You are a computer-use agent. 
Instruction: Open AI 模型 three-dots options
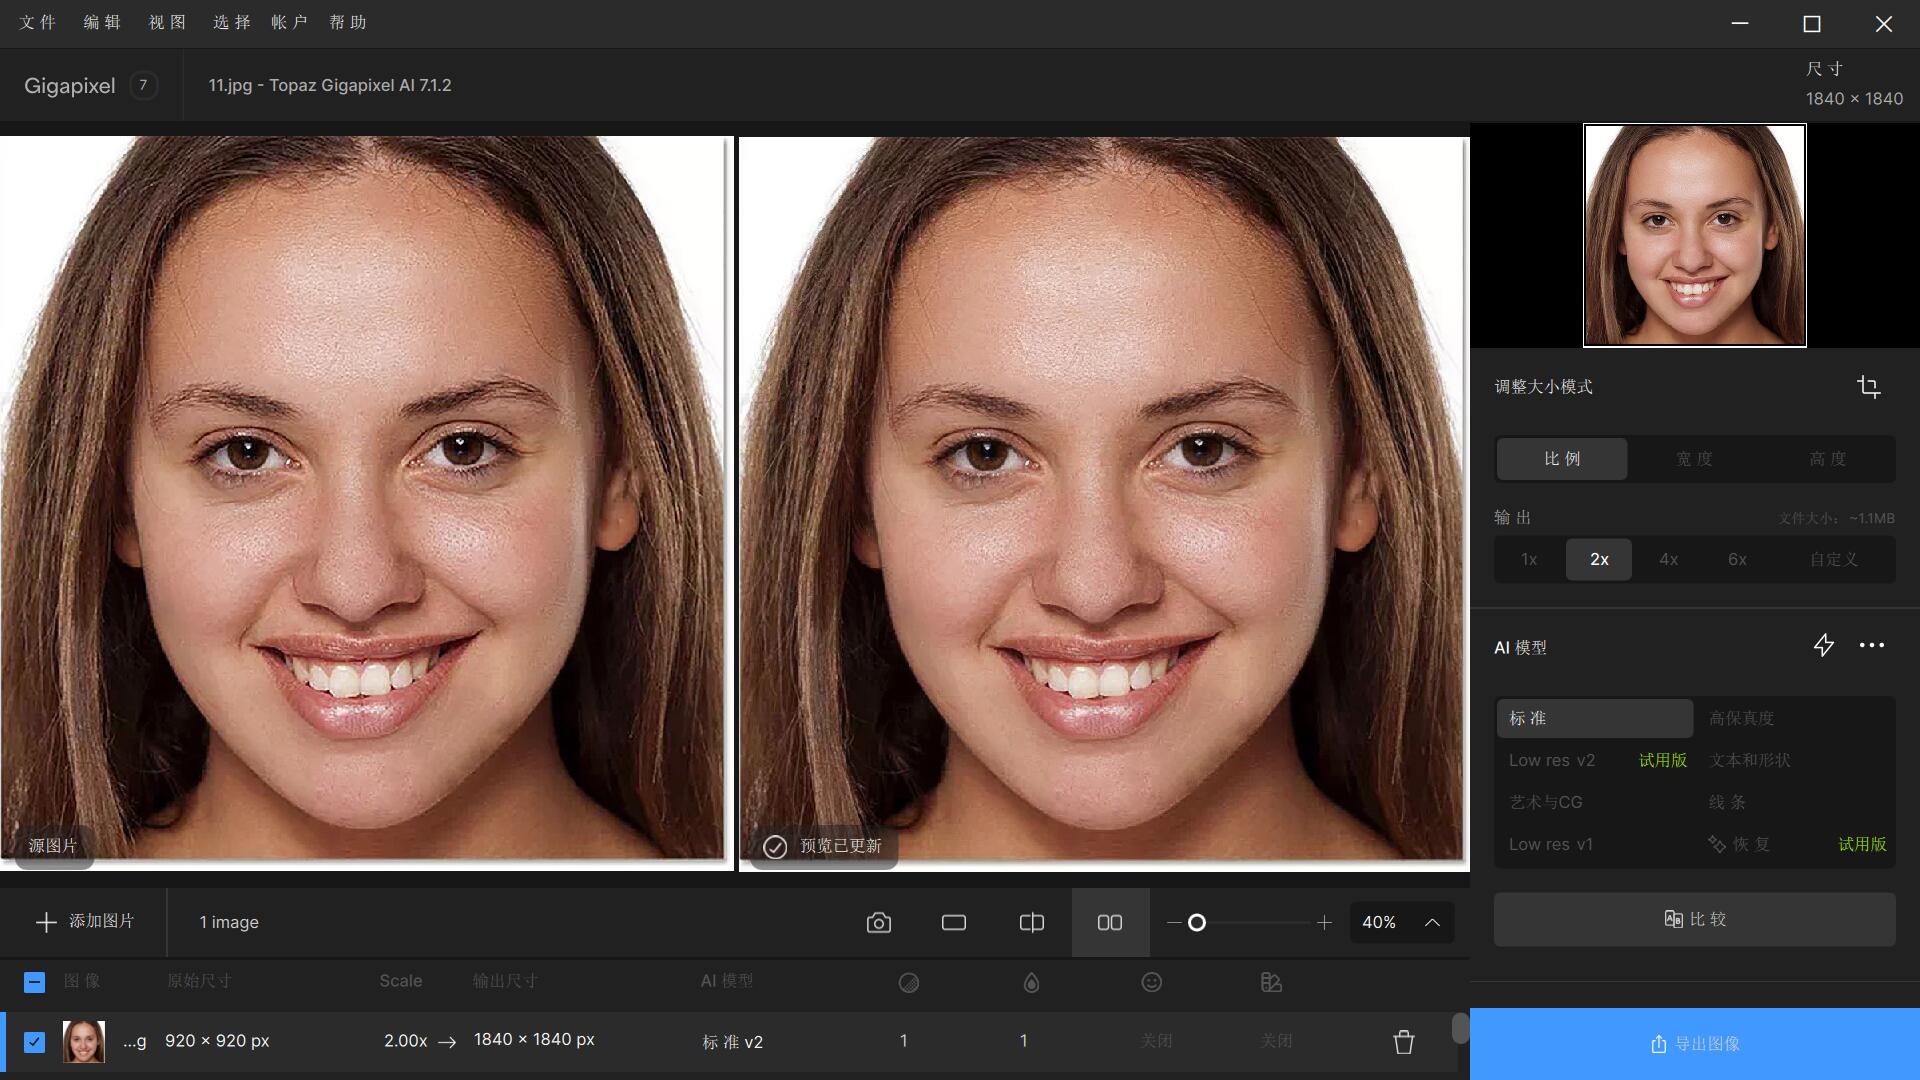(x=1872, y=646)
